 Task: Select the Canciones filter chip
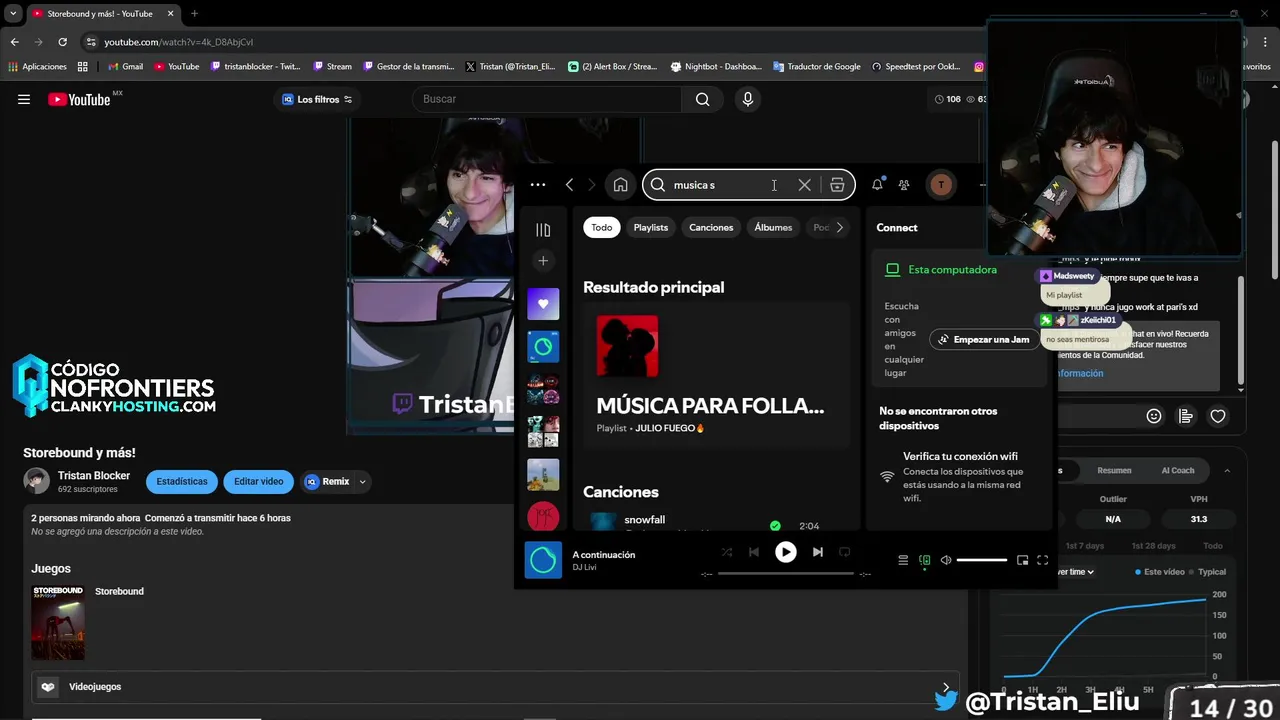(x=711, y=227)
